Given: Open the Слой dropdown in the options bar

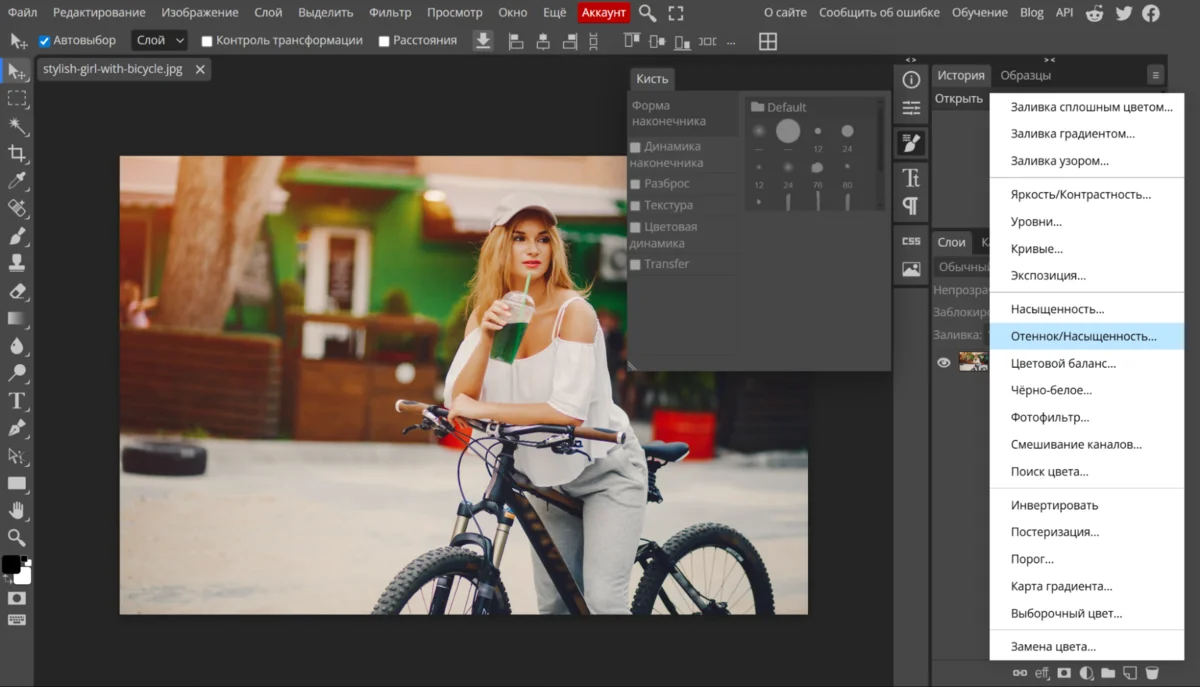Looking at the screenshot, I should tap(158, 40).
